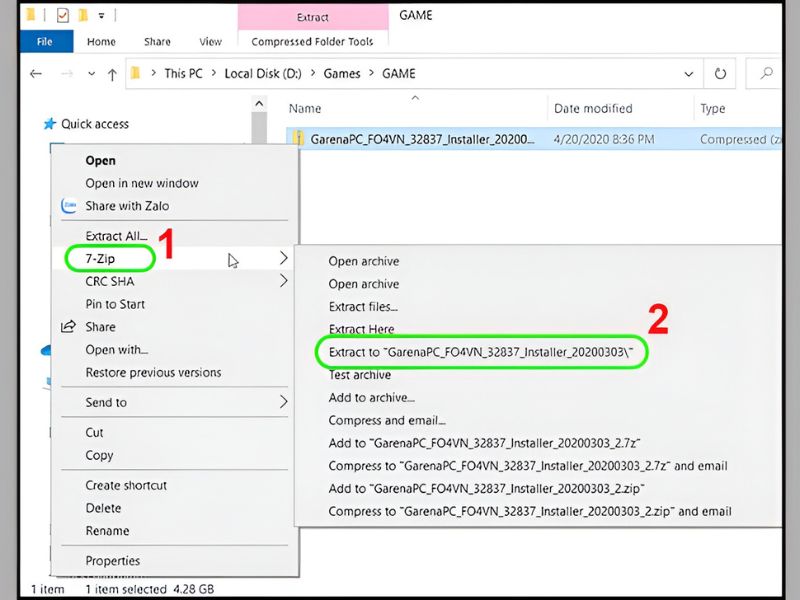Screen dimensions: 800x600
Task: Expand the 7-Zip submenu arrow
Action: [x=283, y=259]
